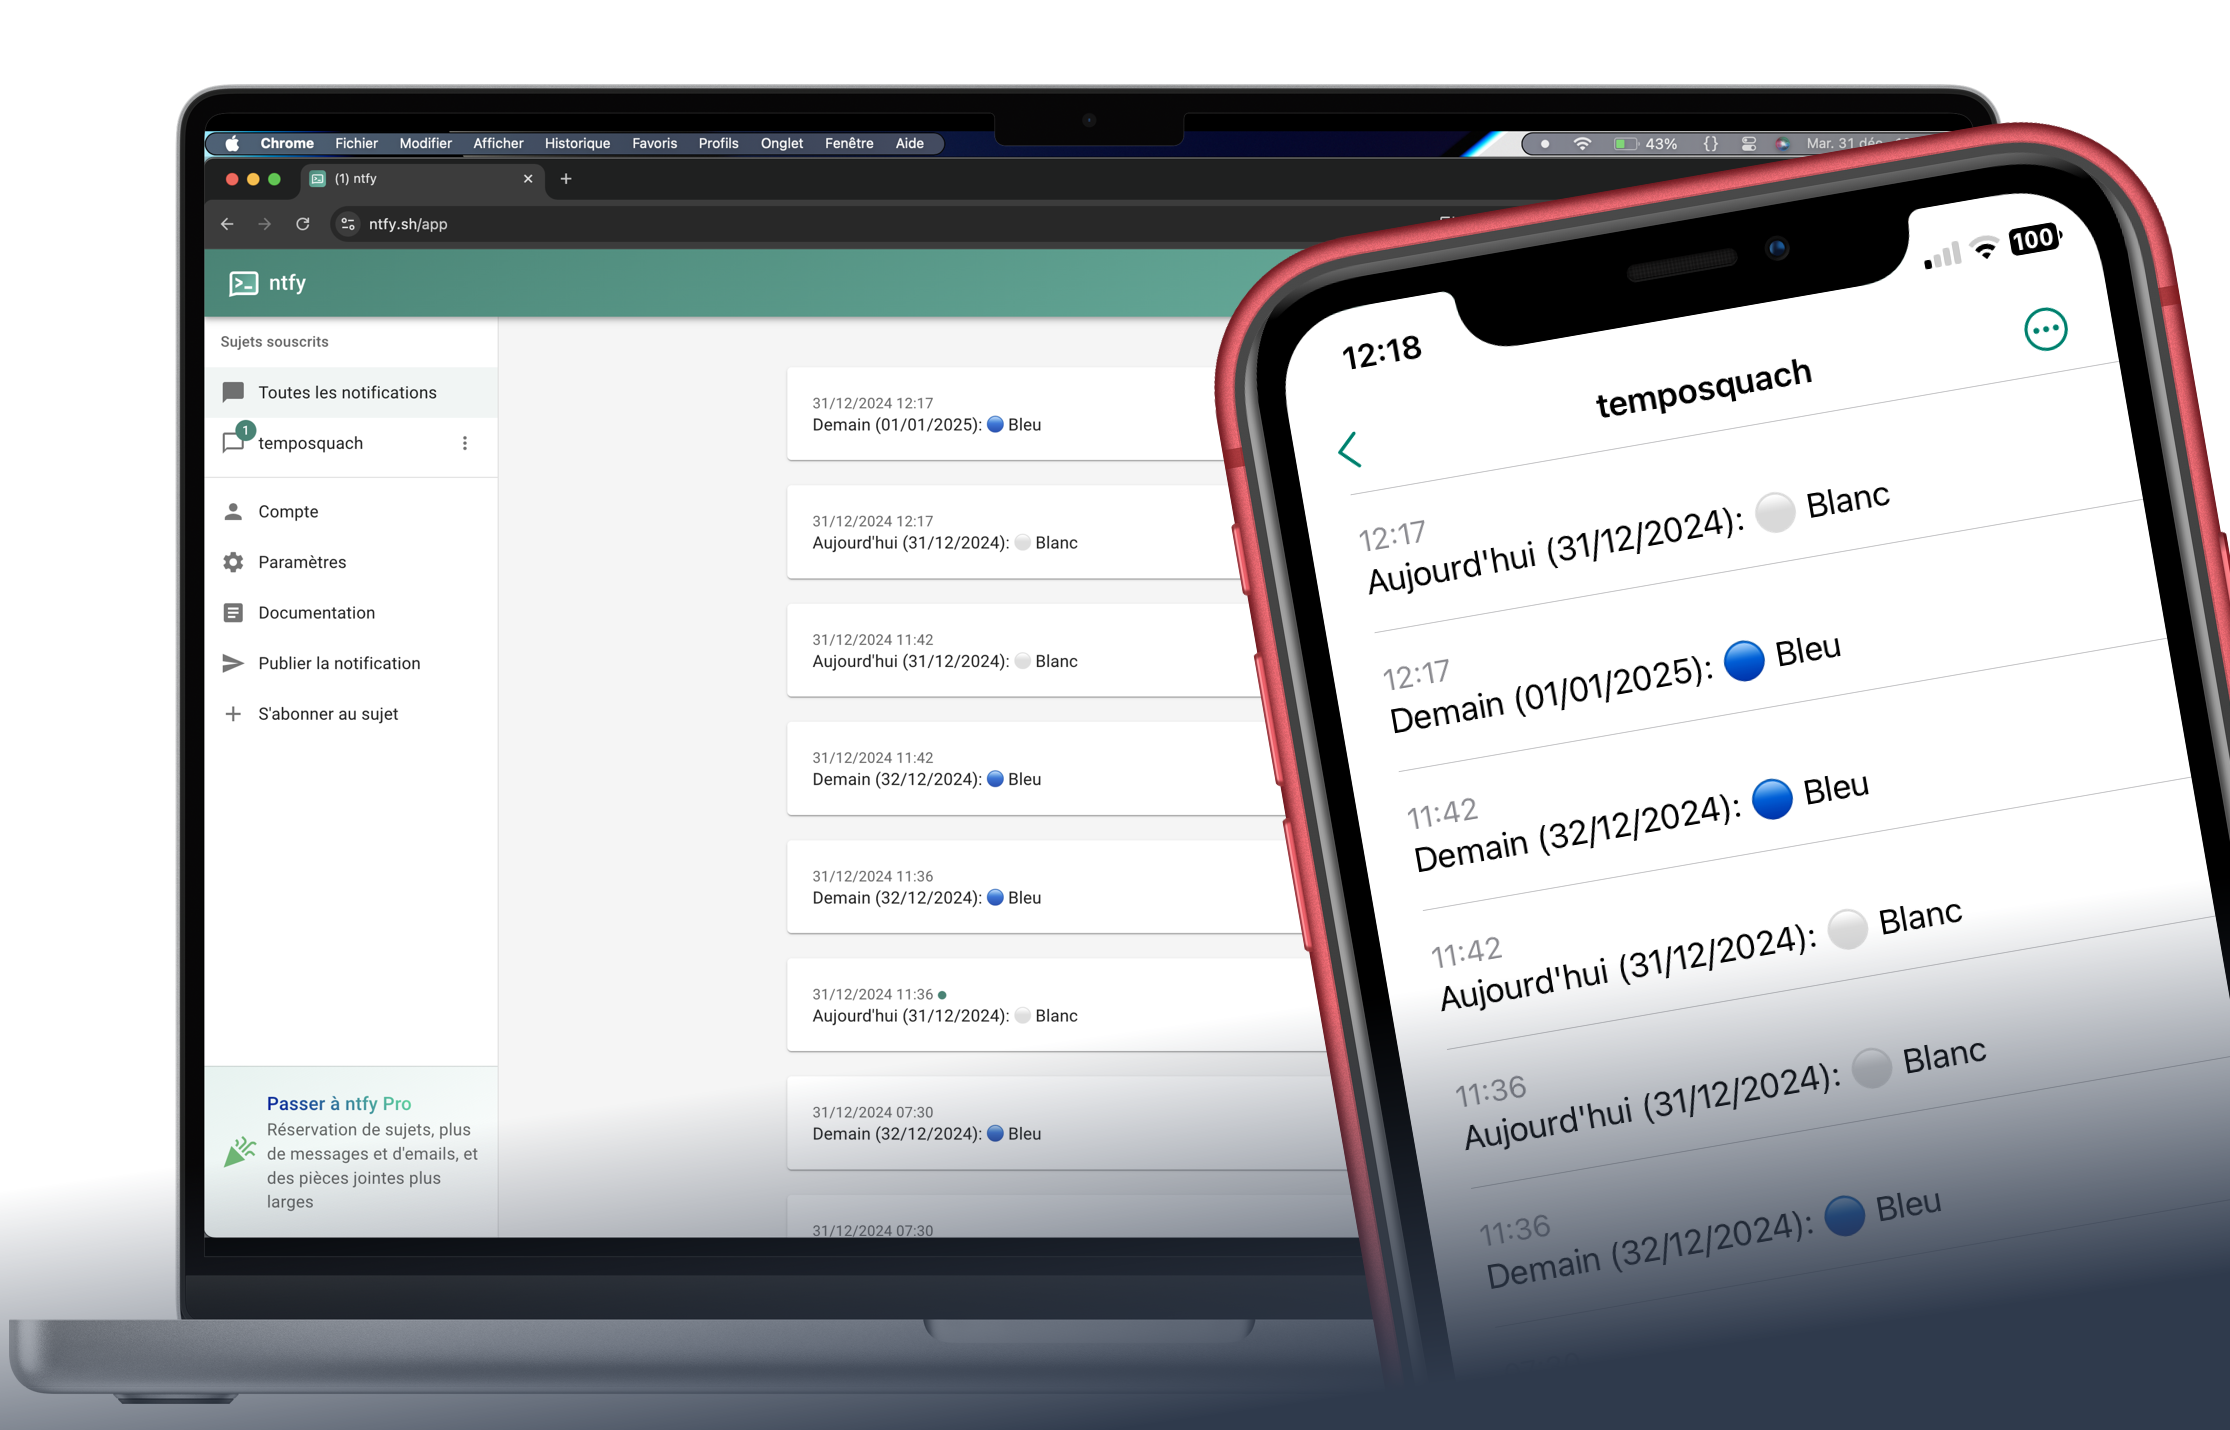Viewport: 2230px width, 1430px height.
Task: Open the Fichier menu
Action: 356,143
